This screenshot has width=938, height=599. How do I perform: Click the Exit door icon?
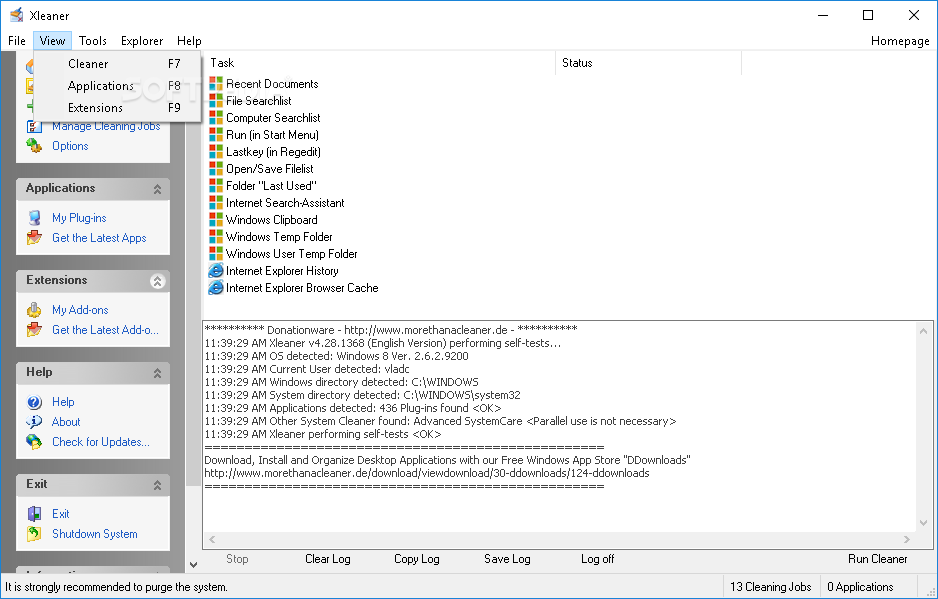coord(34,514)
